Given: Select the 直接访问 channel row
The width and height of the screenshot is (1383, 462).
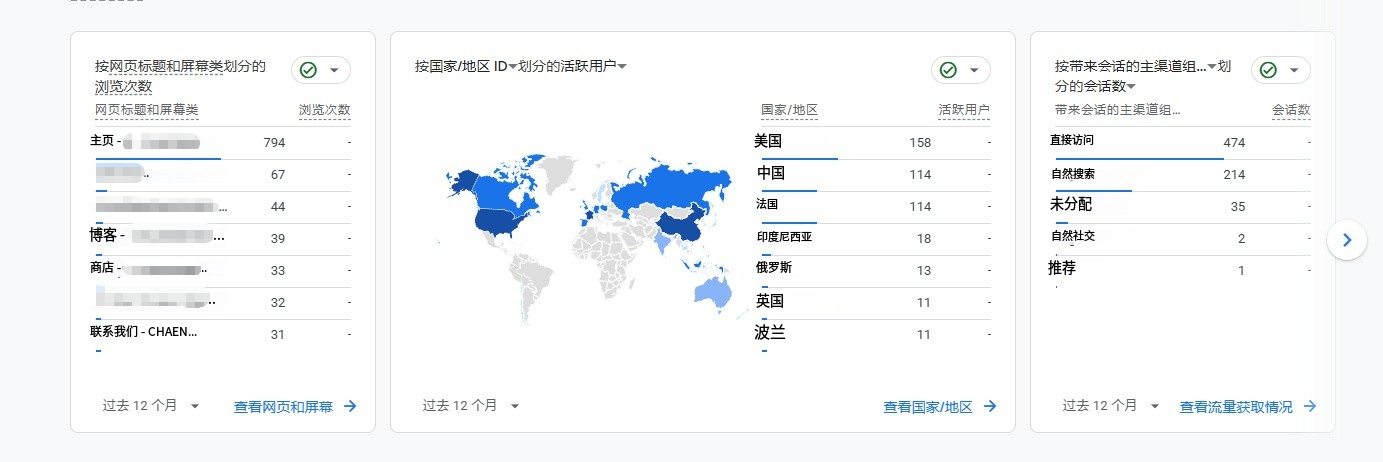Looking at the screenshot, I should (1072, 142).
